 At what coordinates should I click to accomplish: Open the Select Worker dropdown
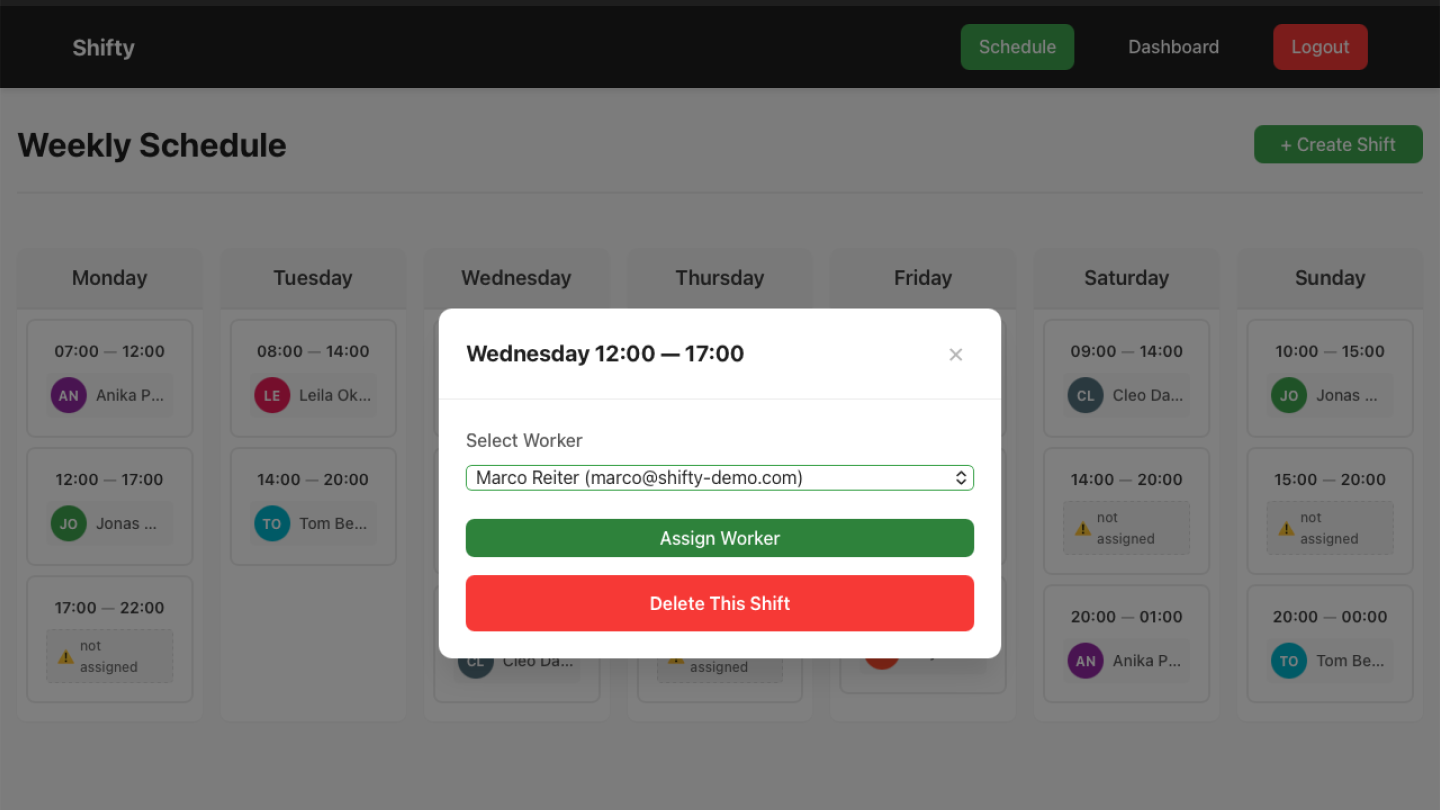pos(720,478)
